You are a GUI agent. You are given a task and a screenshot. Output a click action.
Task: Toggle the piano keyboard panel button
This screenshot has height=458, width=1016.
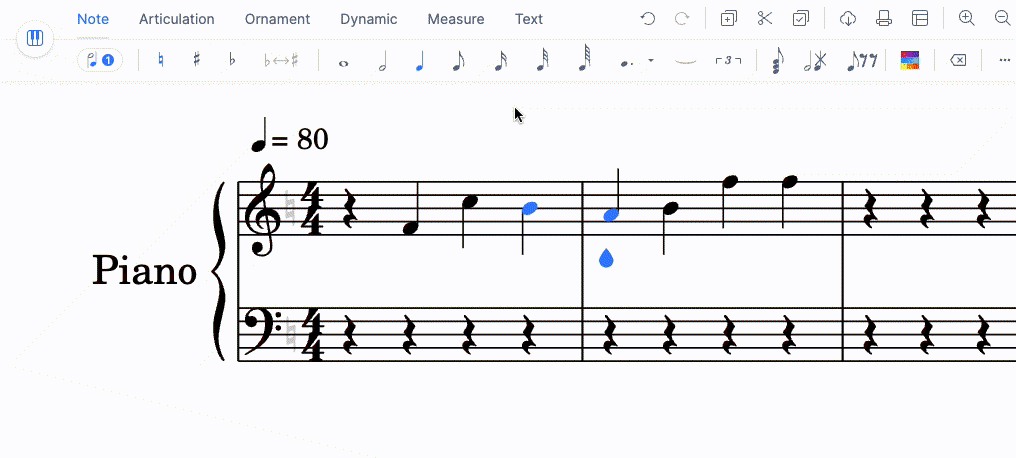pyautogui.click(x=35, y=39)
